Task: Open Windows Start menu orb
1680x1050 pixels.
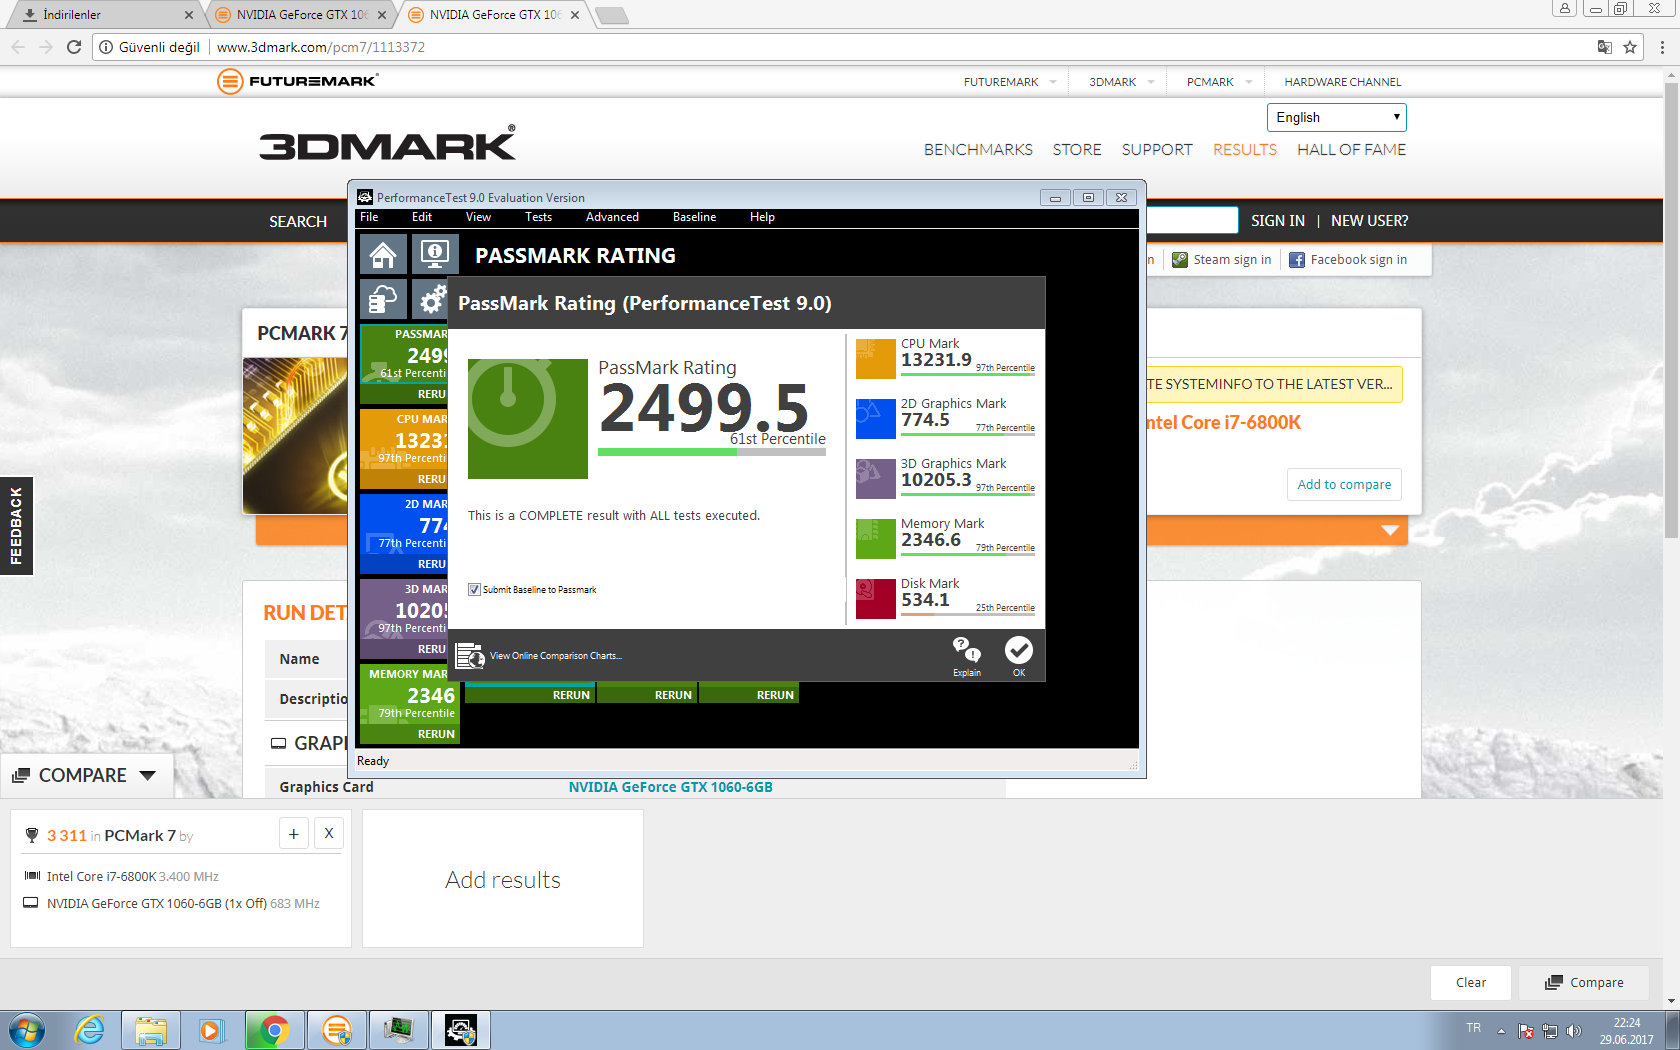Action: tap(26, 1030)
